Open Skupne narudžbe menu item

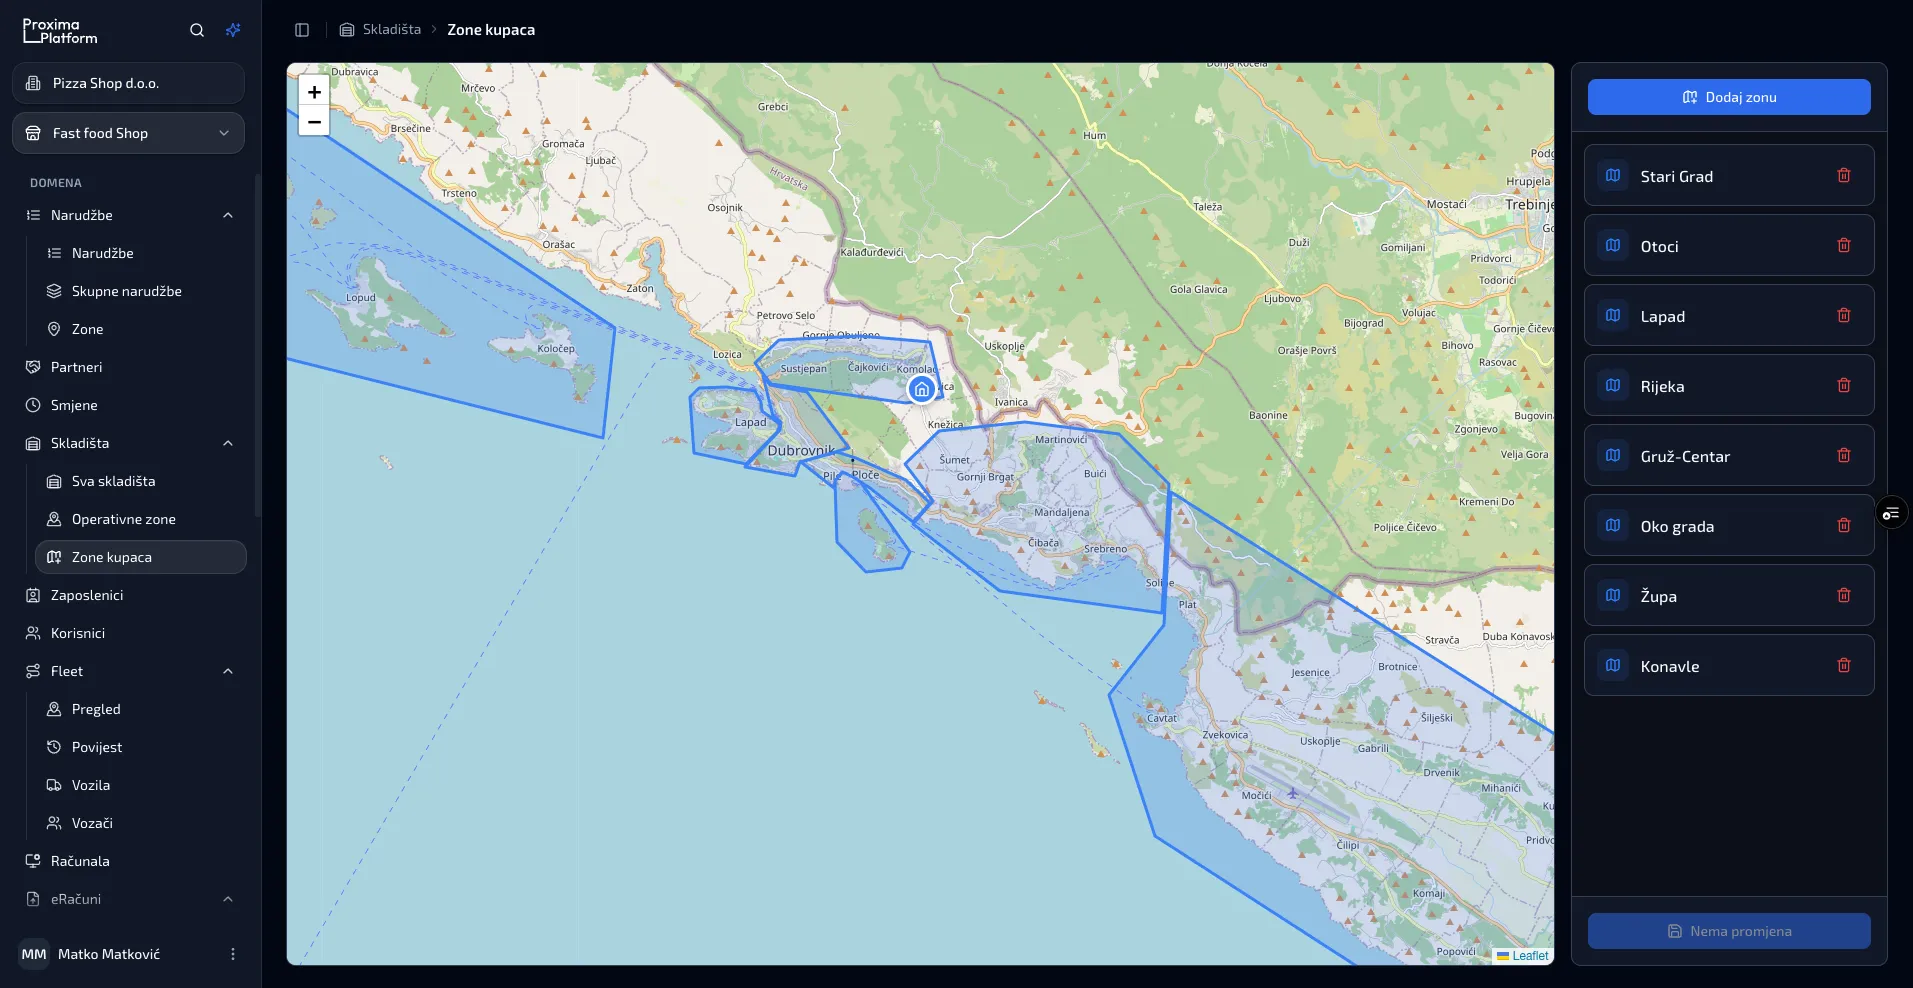pos(140,291)
